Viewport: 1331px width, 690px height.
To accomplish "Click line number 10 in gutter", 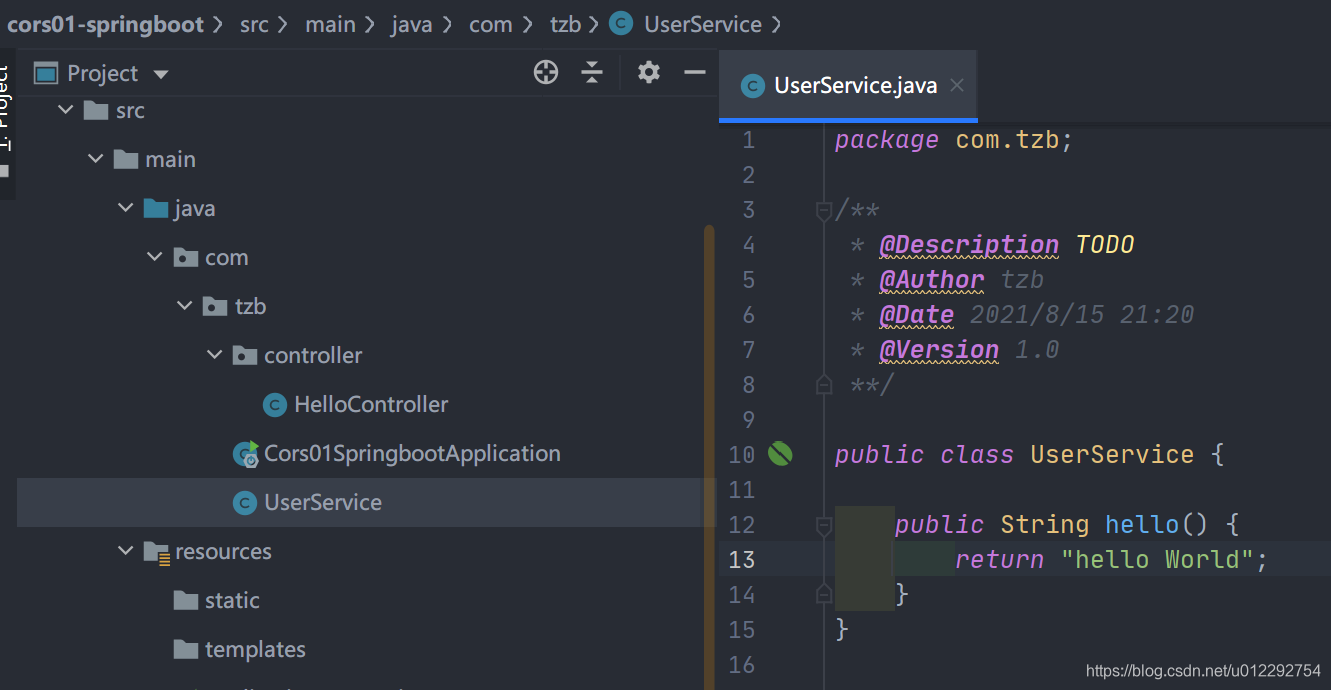I will [741, 454].
